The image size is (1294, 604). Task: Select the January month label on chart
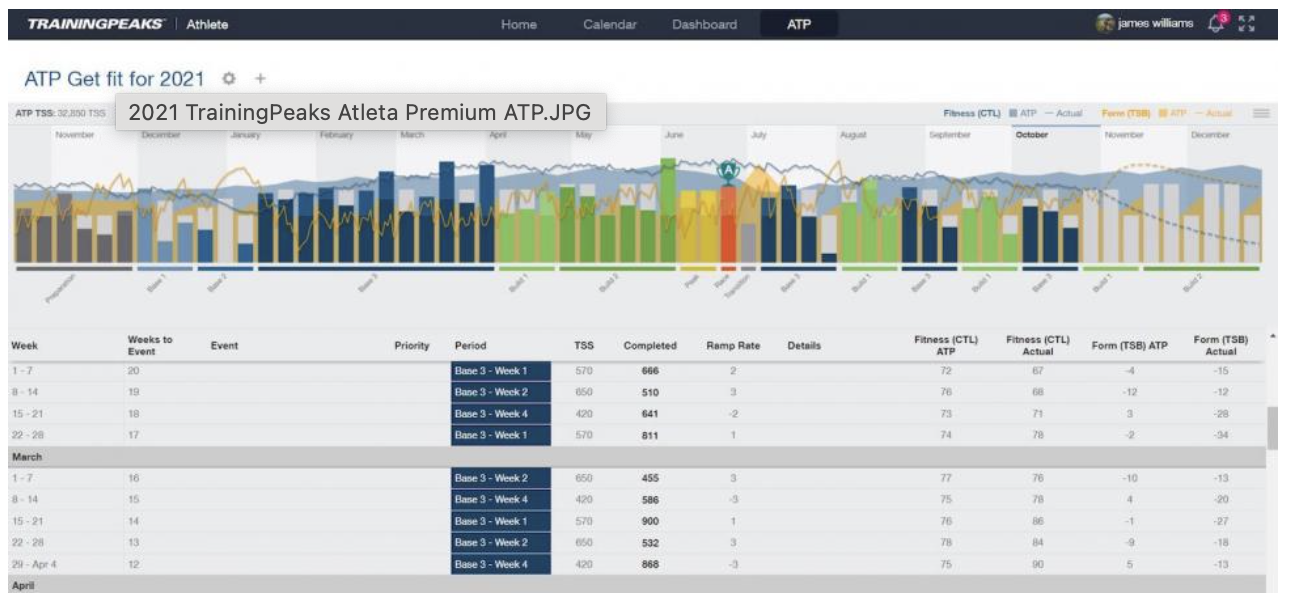[245, 135]
